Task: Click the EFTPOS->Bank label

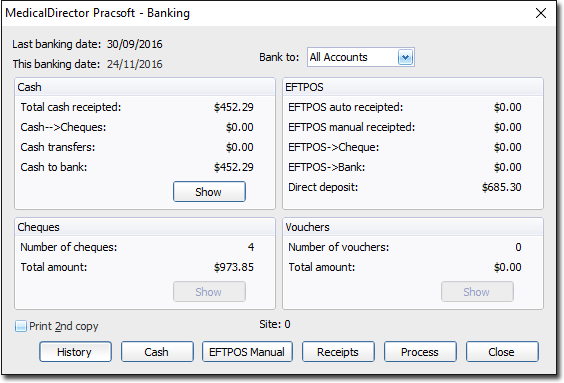Action: (327, 167)
